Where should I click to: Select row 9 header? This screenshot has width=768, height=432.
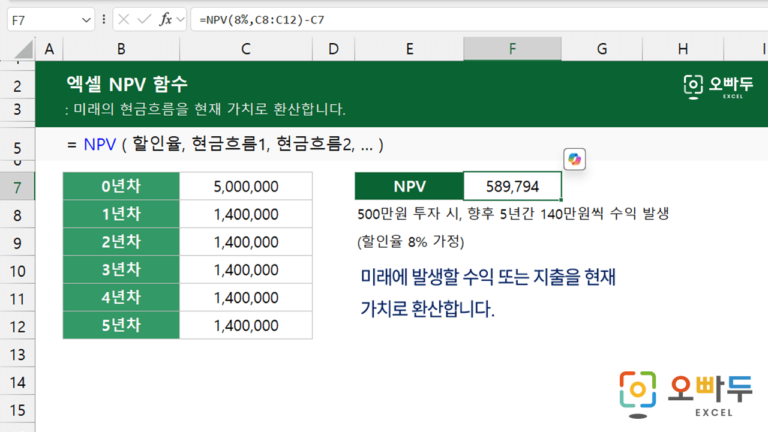tap(17, 243)
